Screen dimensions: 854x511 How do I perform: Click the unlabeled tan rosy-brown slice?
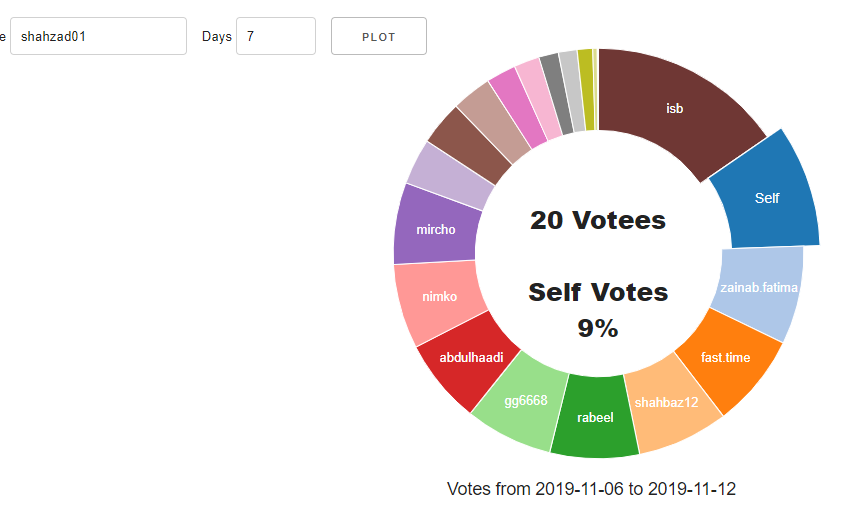point(494,123)
